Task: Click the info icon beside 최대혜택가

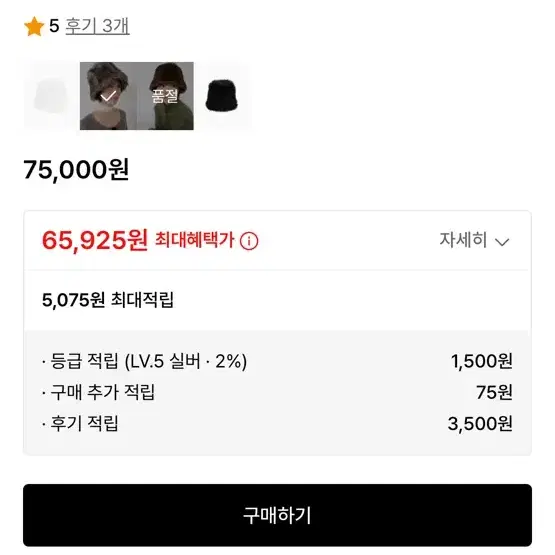Action: [249, 241]
